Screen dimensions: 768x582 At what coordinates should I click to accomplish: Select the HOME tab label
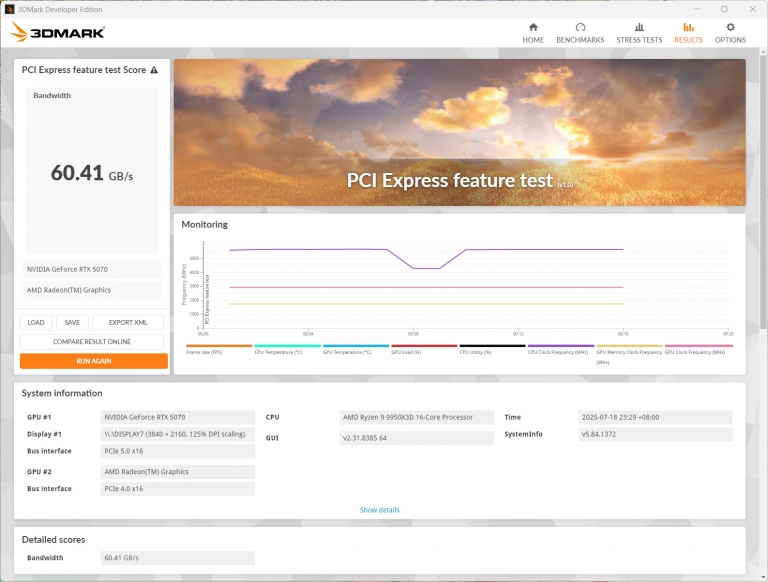pos(533,40)
